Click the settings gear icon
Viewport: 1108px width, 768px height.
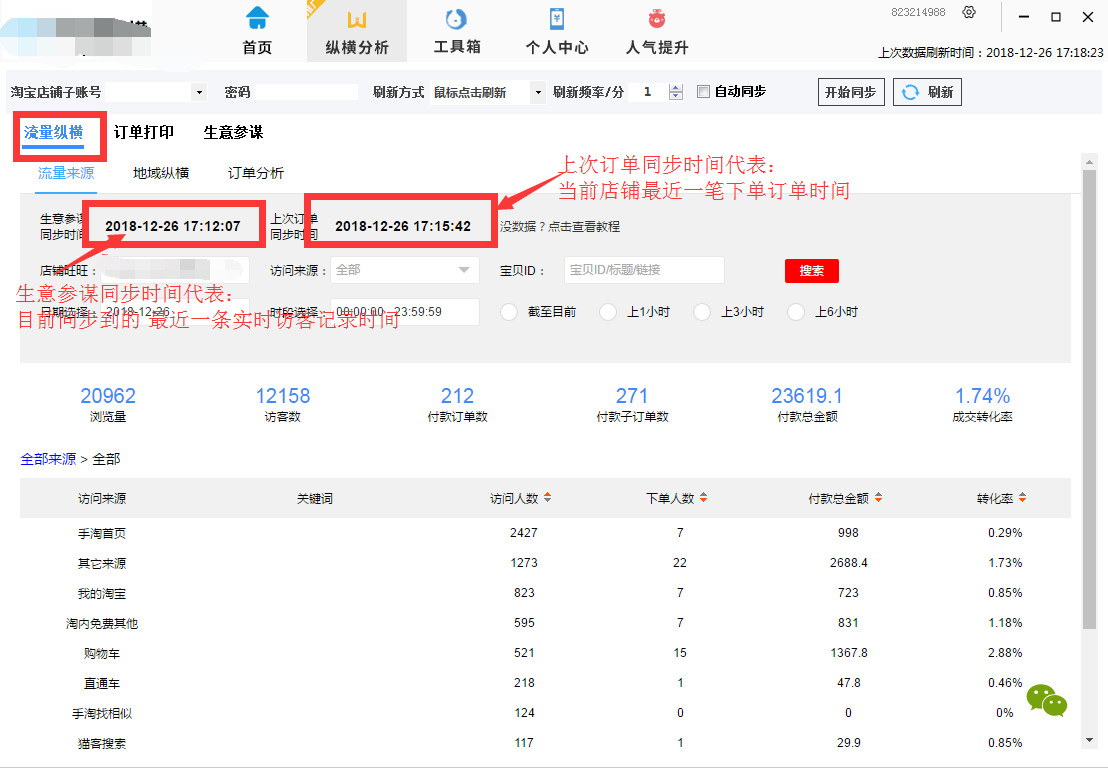[968, 12]
